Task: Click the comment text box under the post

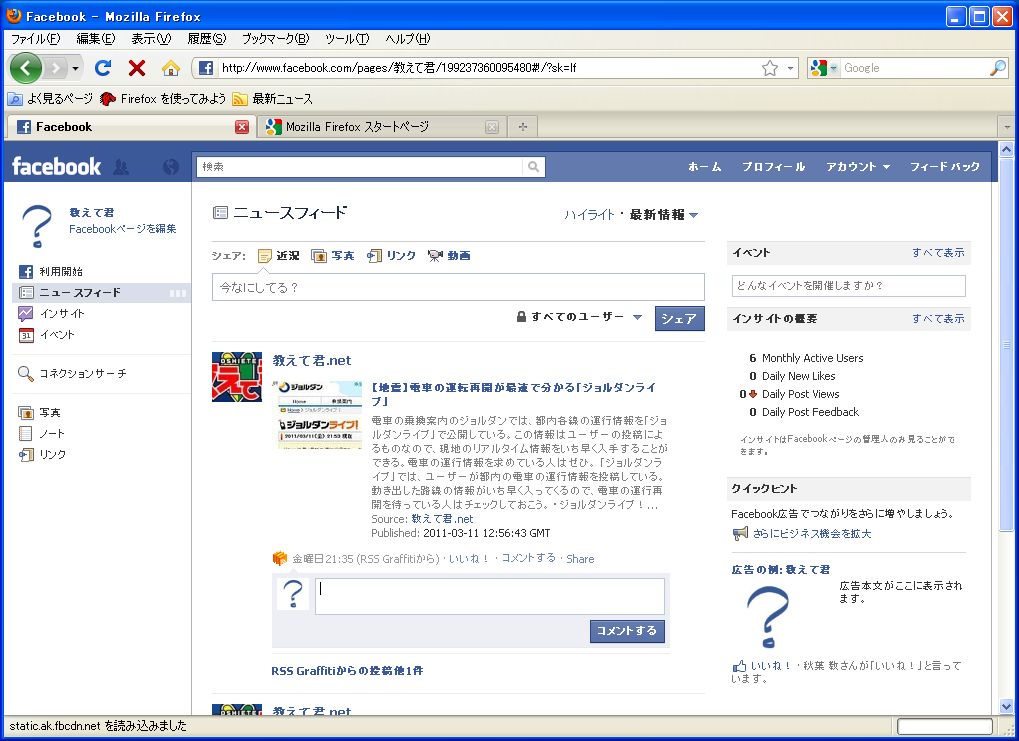Action: point(490,596)
